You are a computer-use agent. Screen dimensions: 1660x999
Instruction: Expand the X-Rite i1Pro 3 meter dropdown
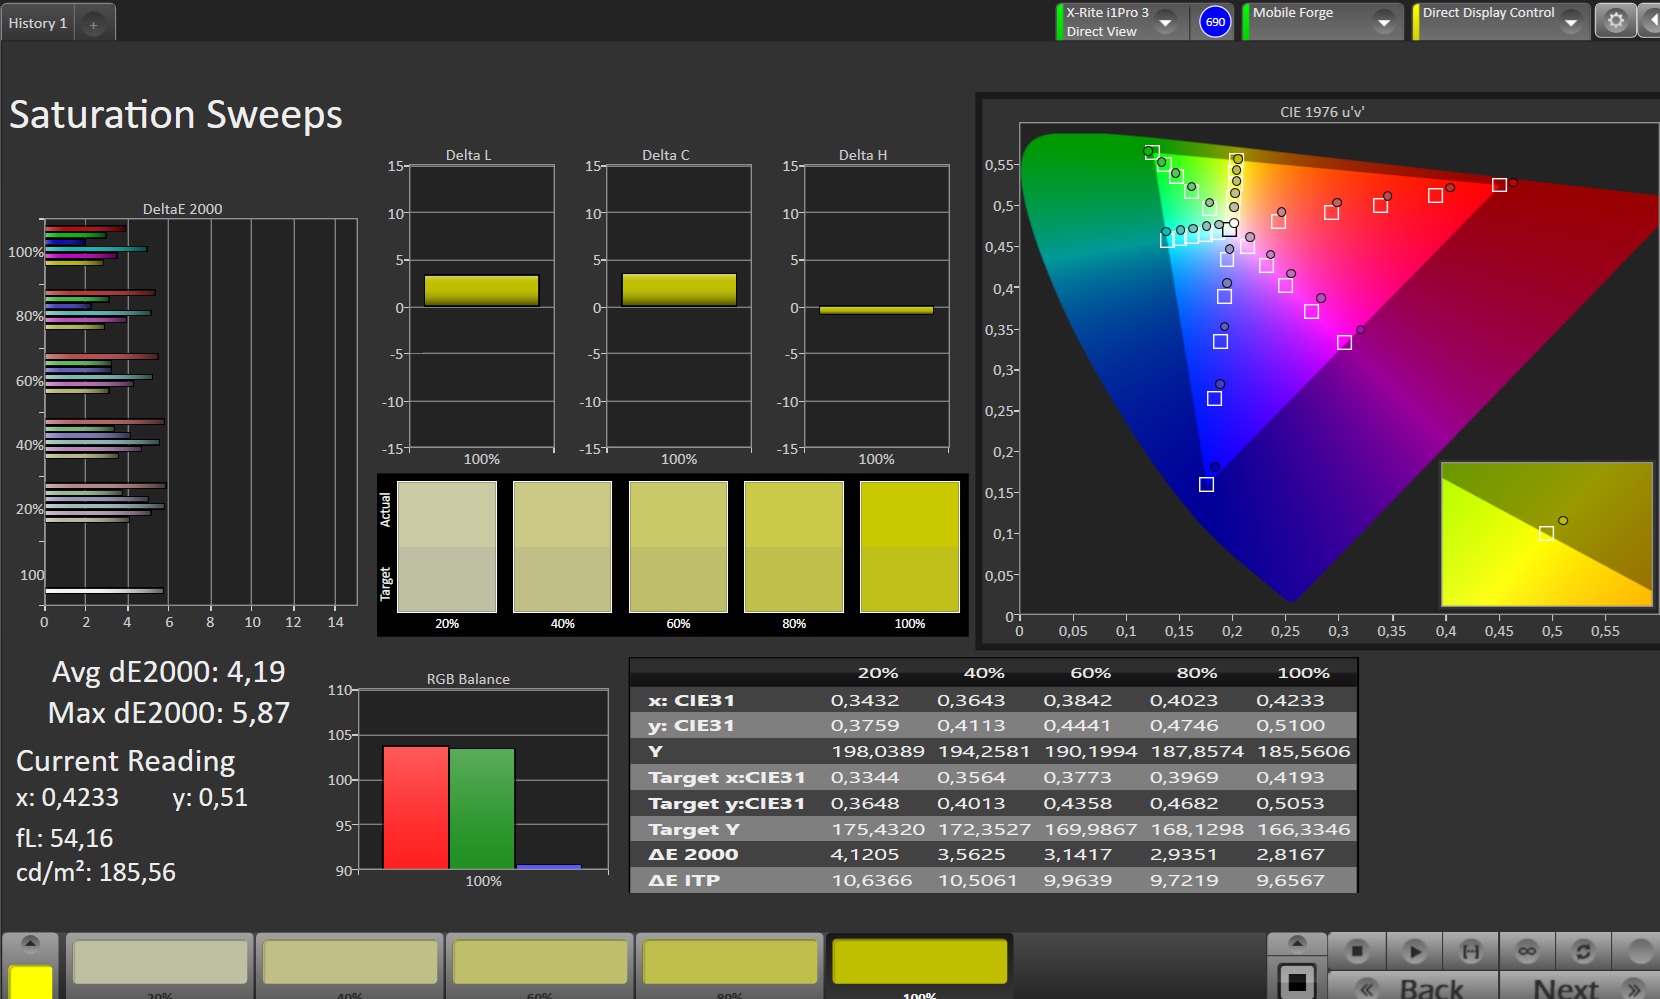click(x=1166, y=22)
